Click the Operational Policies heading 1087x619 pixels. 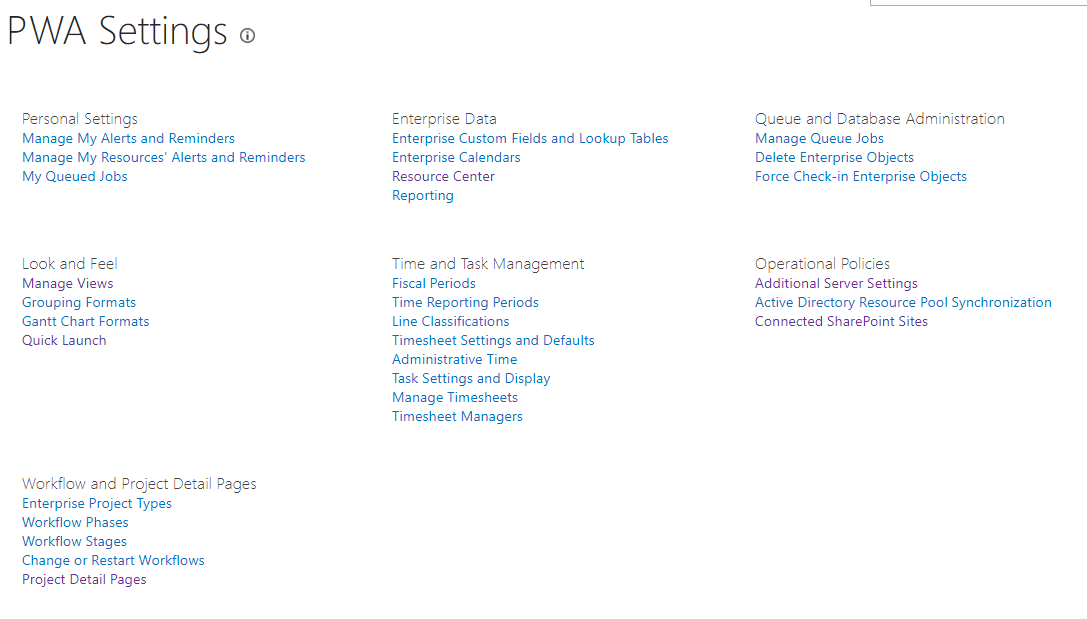click(x=823, y=264)
